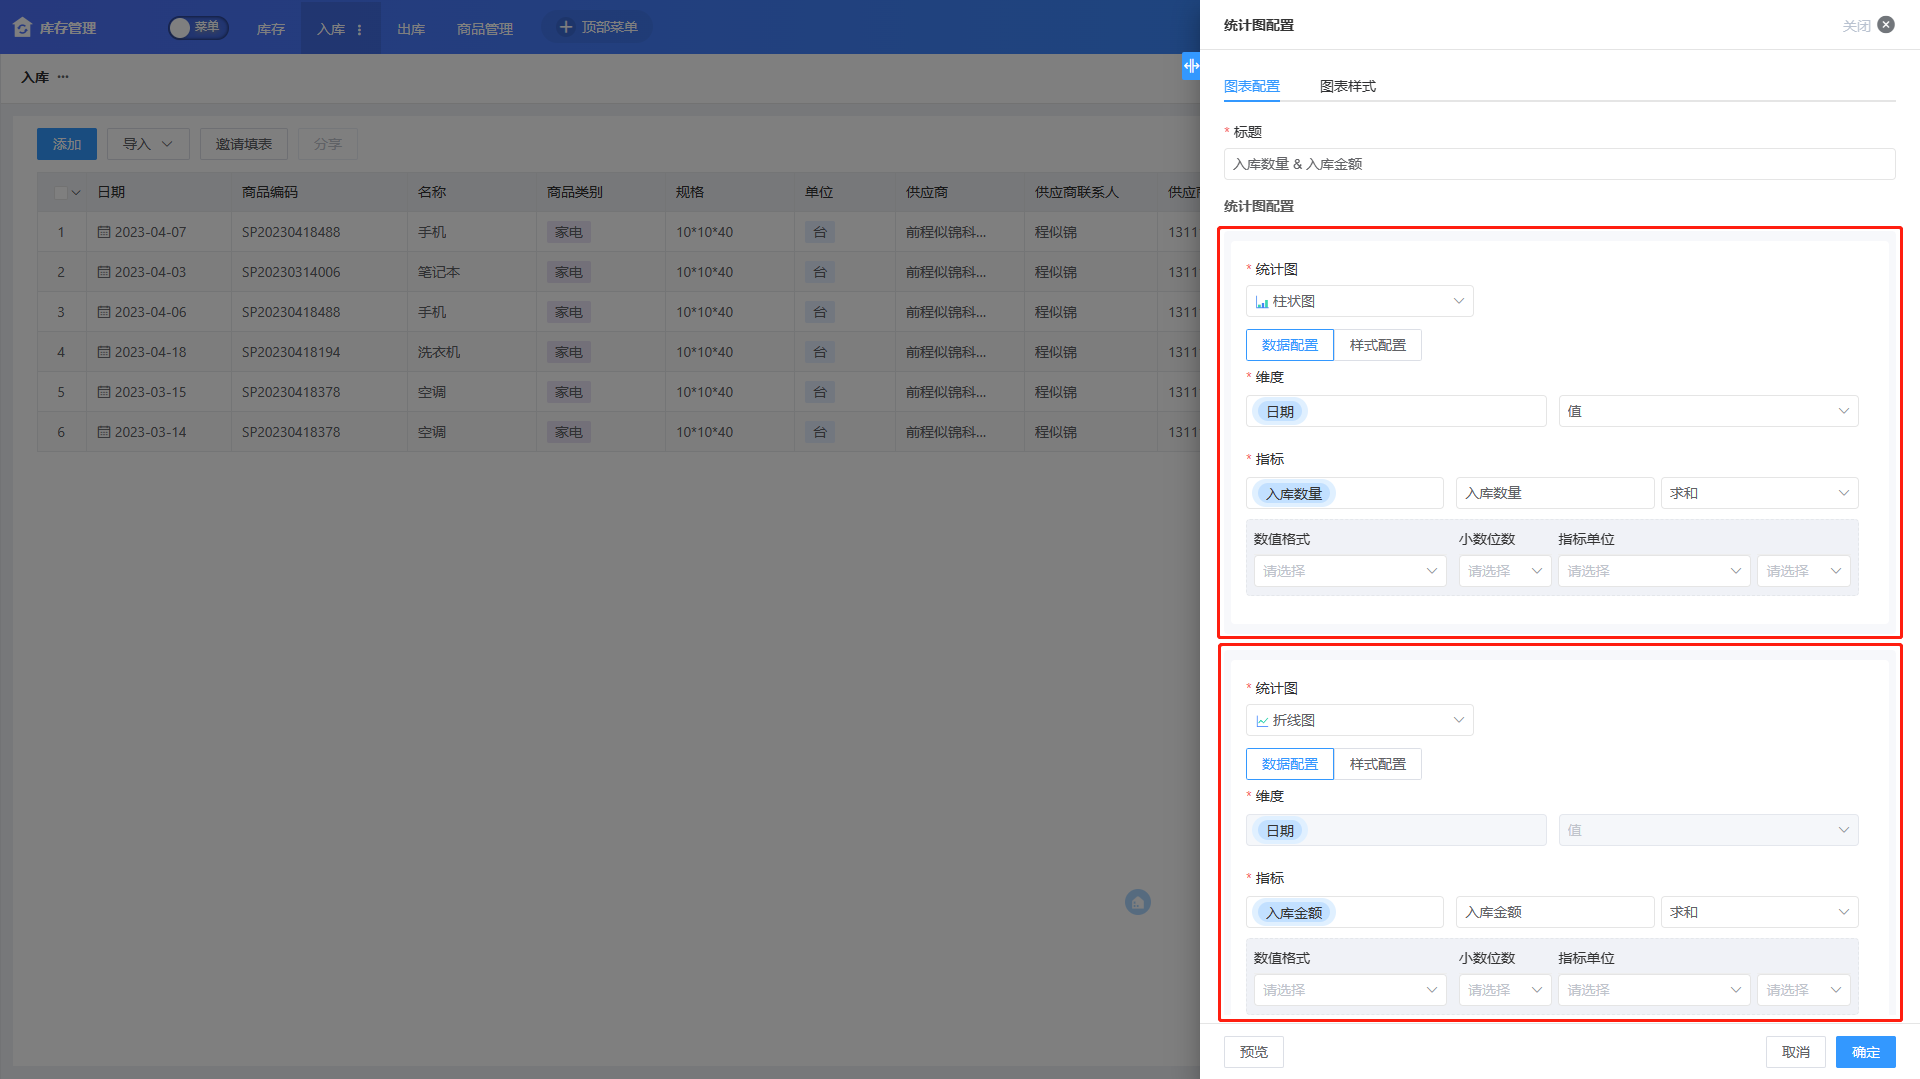Select 数据配置 tab in first chart section
This screenshot has width=1920, height=1079.
pyautogui.click(x=1290, y=345)
